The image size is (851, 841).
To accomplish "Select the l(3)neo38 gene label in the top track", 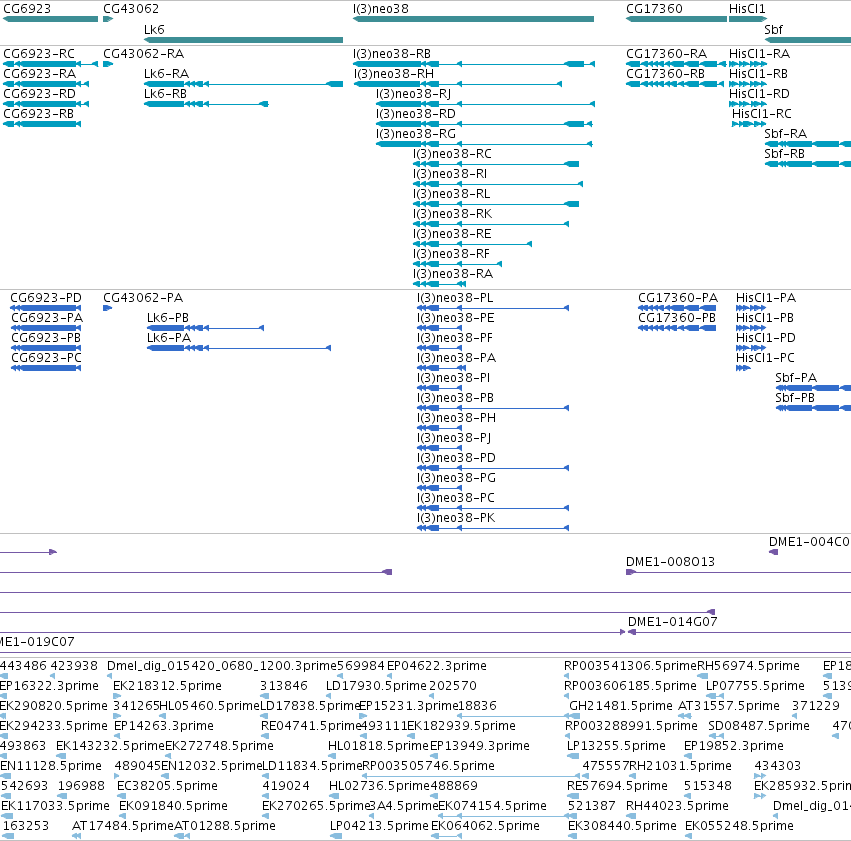I will pos(380,9).
